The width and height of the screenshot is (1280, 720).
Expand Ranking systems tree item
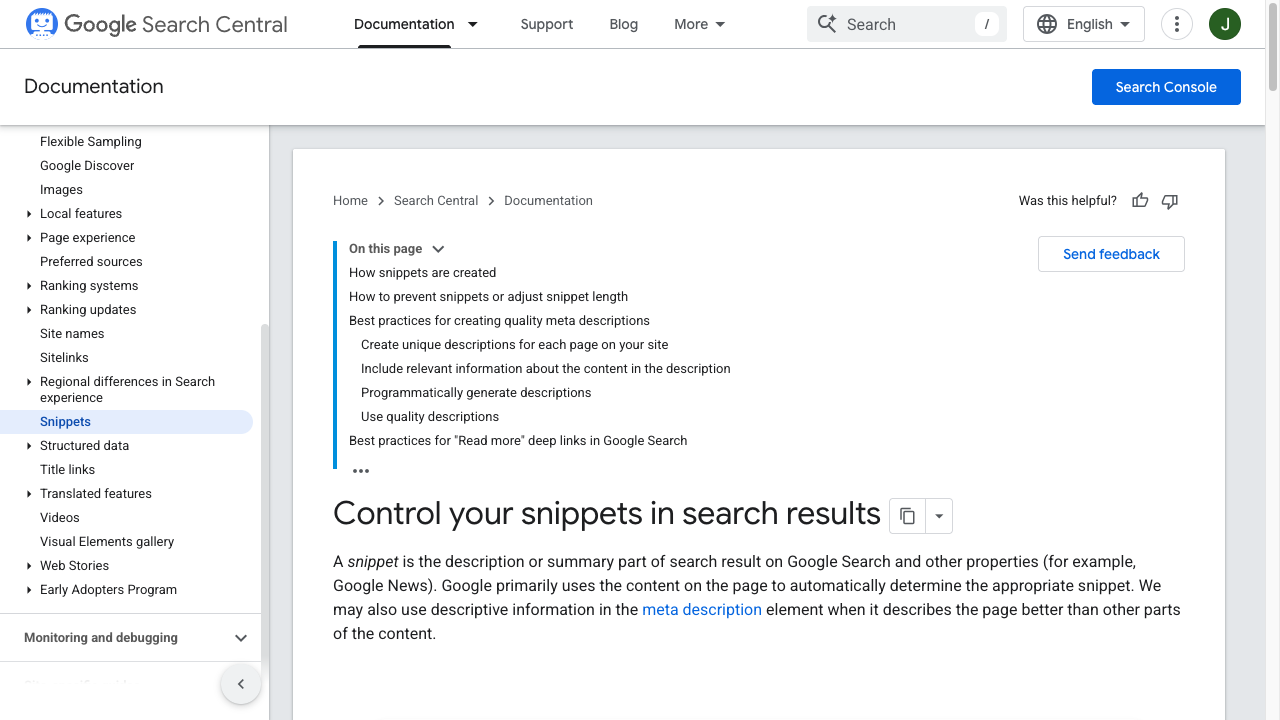(29, 286)
